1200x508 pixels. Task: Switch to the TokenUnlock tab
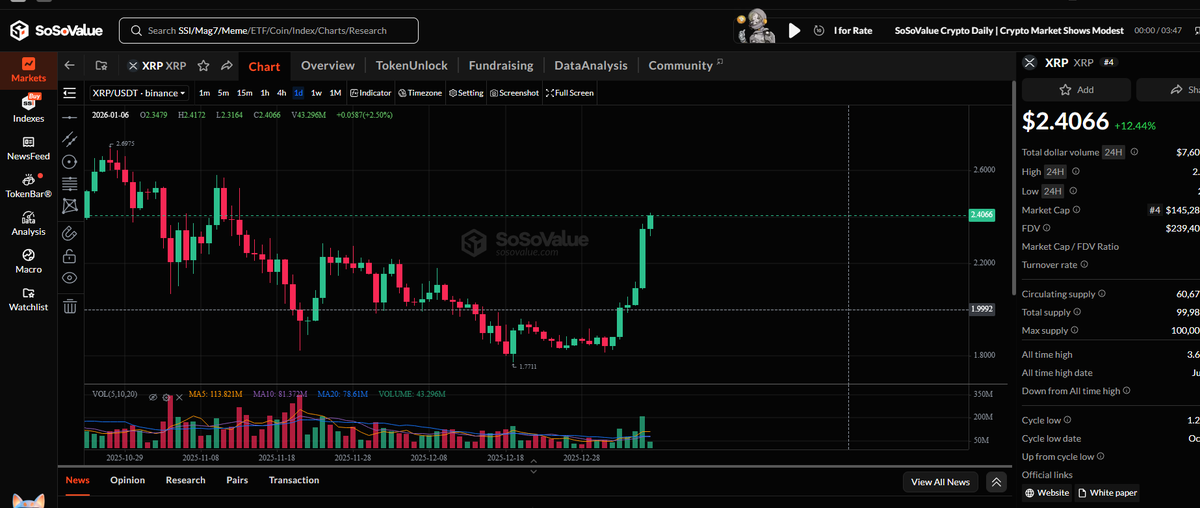point(412,66)
